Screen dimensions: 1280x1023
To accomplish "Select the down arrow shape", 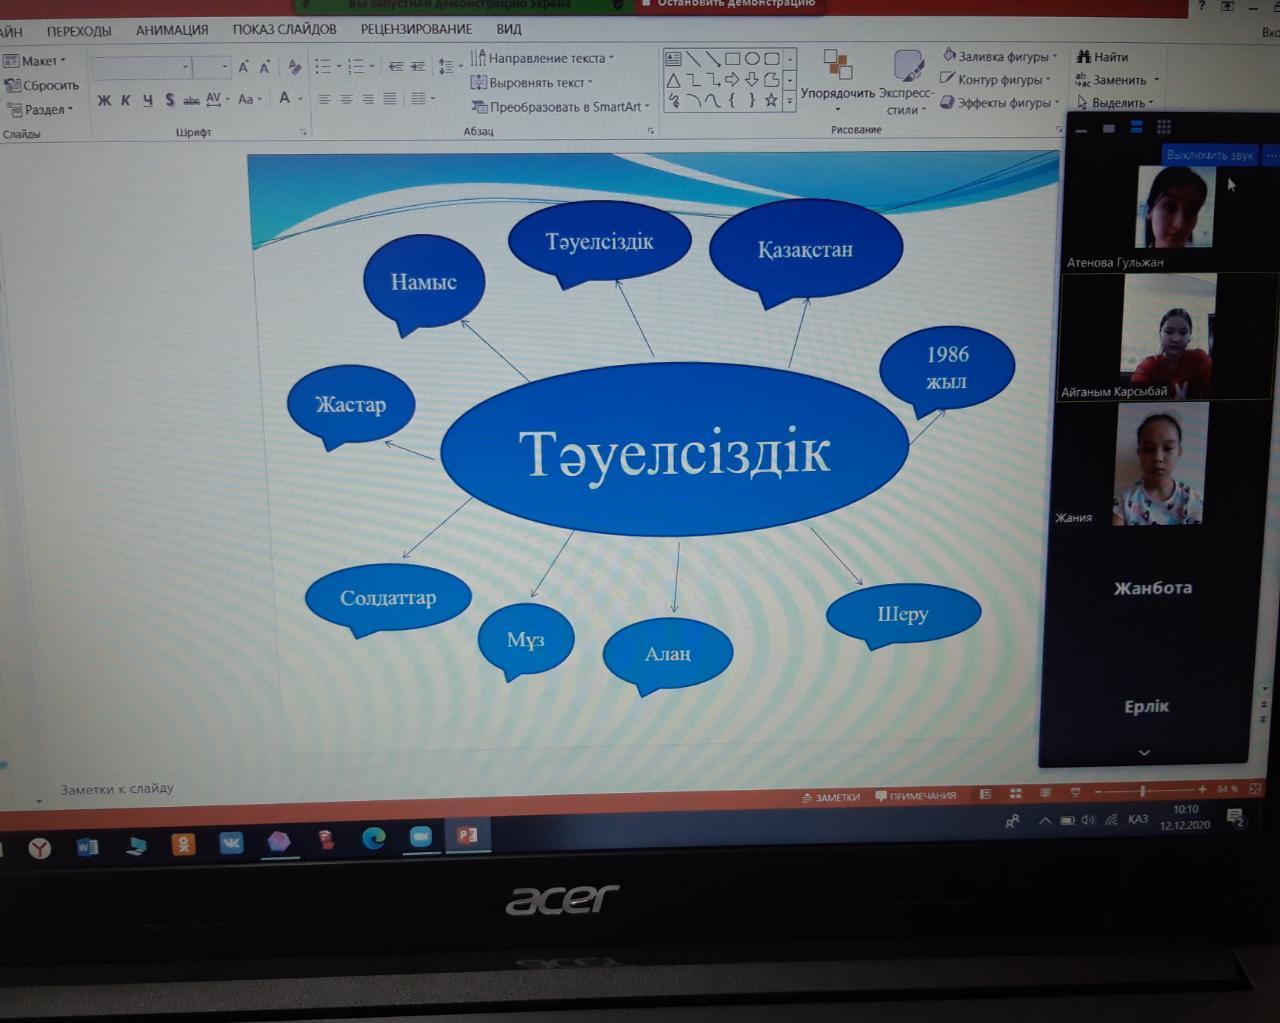I will [751, 79].
